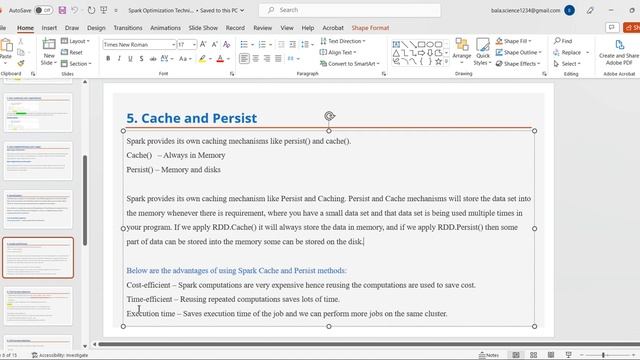Image resolution: width=640 pixels, height=360 pixels.
Task: Click the Redo icon in title bar
Action: [x=91, y=10]
